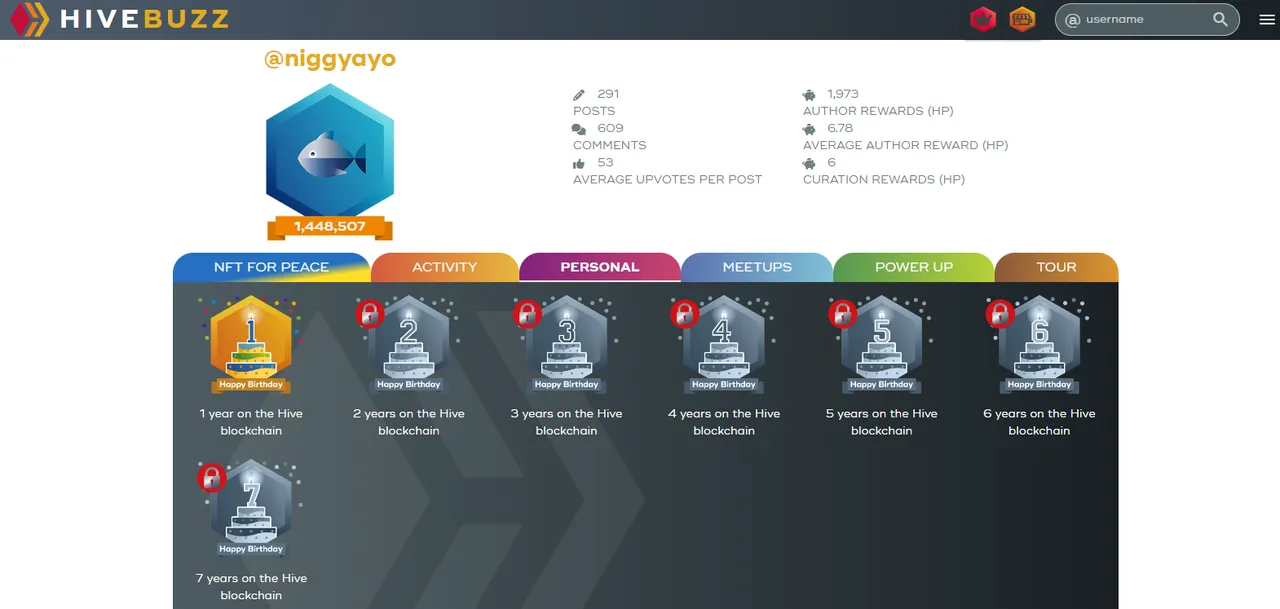1280x609 pixels.
Task: Click the @niggyayo username heading
Action: pos(330,59)
